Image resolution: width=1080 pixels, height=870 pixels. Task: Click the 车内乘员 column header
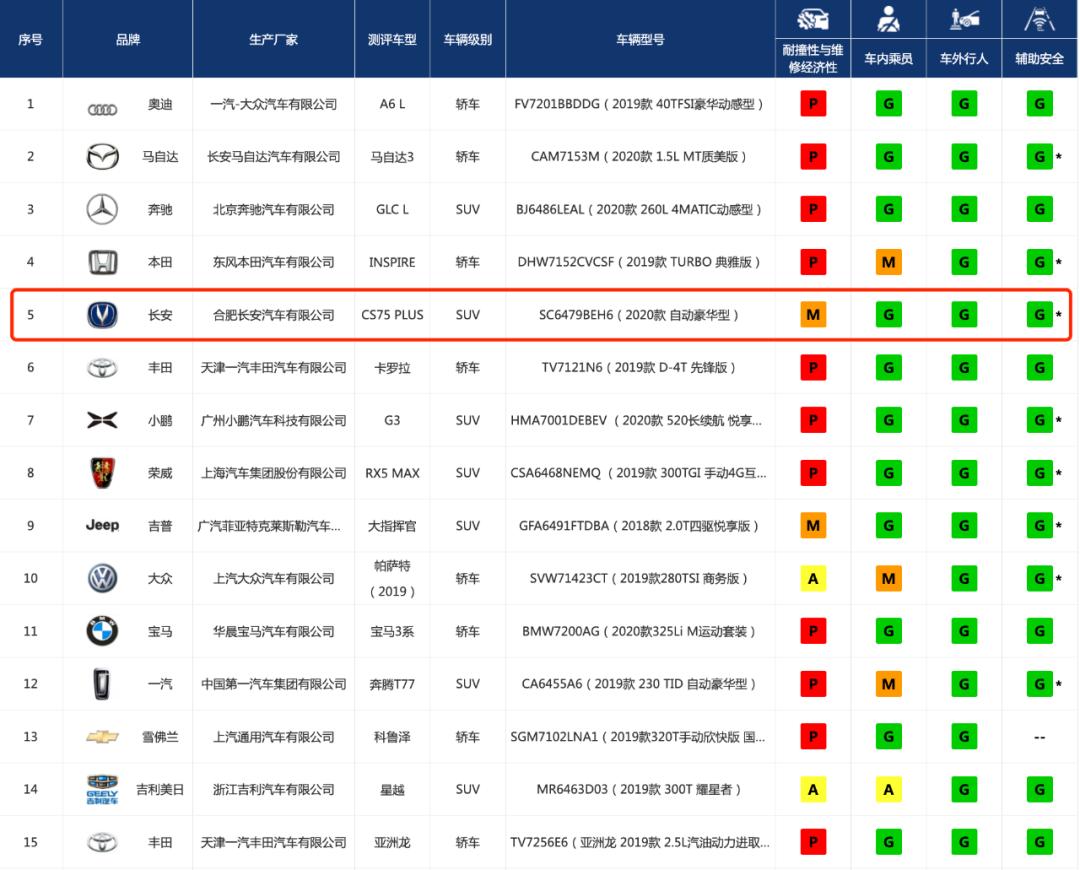tap(888, 58)
